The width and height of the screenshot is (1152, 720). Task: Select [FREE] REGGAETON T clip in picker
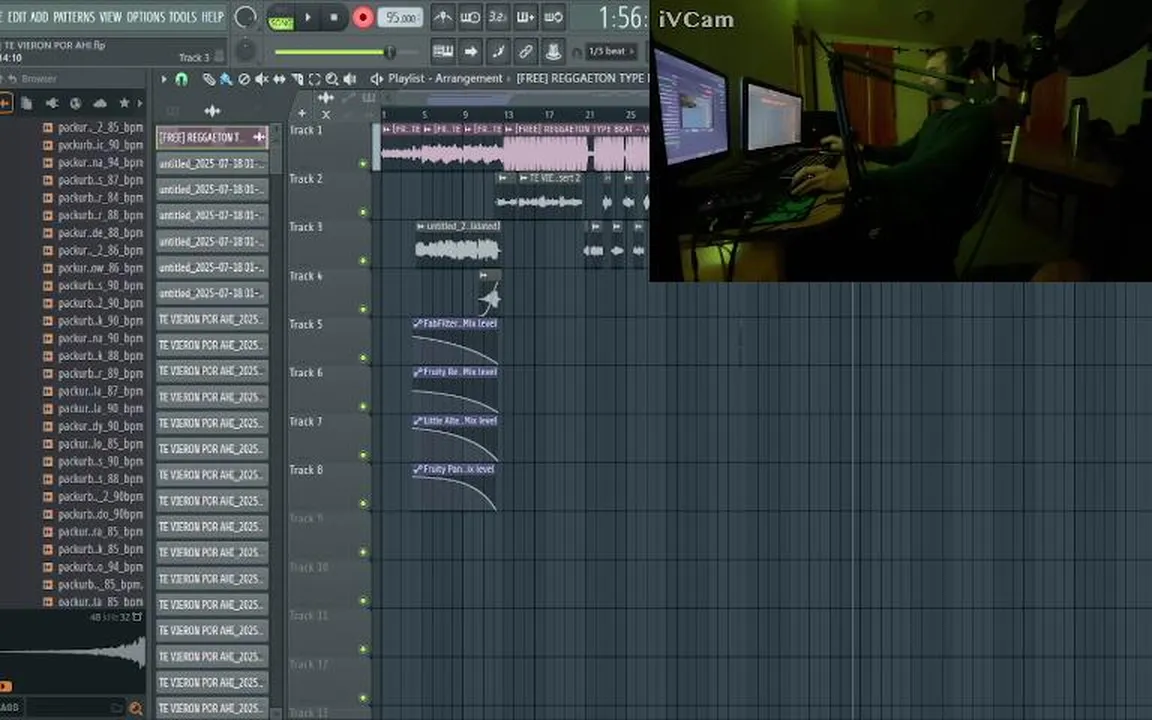pyautogui.click(x=212, y=137)
